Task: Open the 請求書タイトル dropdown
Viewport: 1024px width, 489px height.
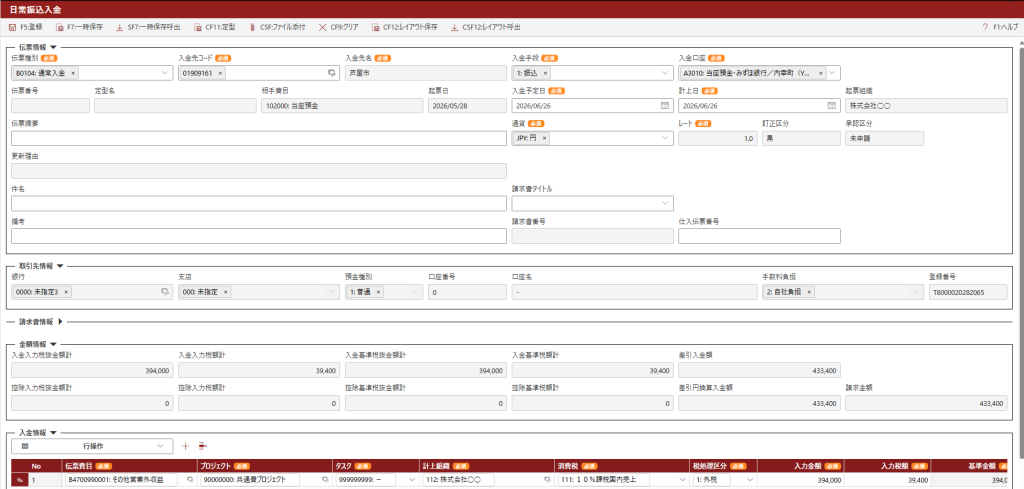Action: 592,204
